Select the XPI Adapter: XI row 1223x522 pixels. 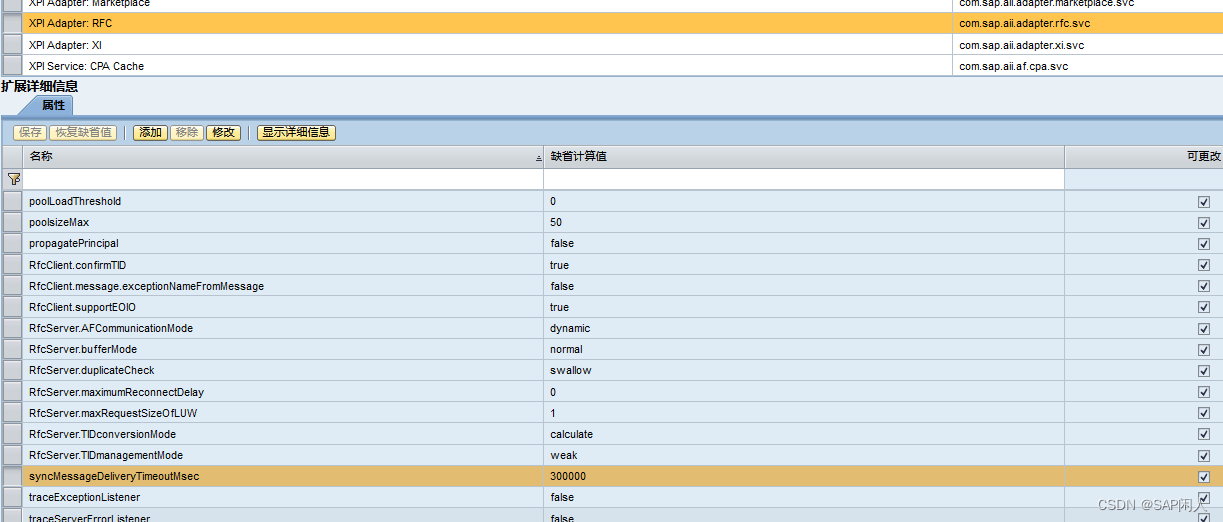tap(611, 45)
